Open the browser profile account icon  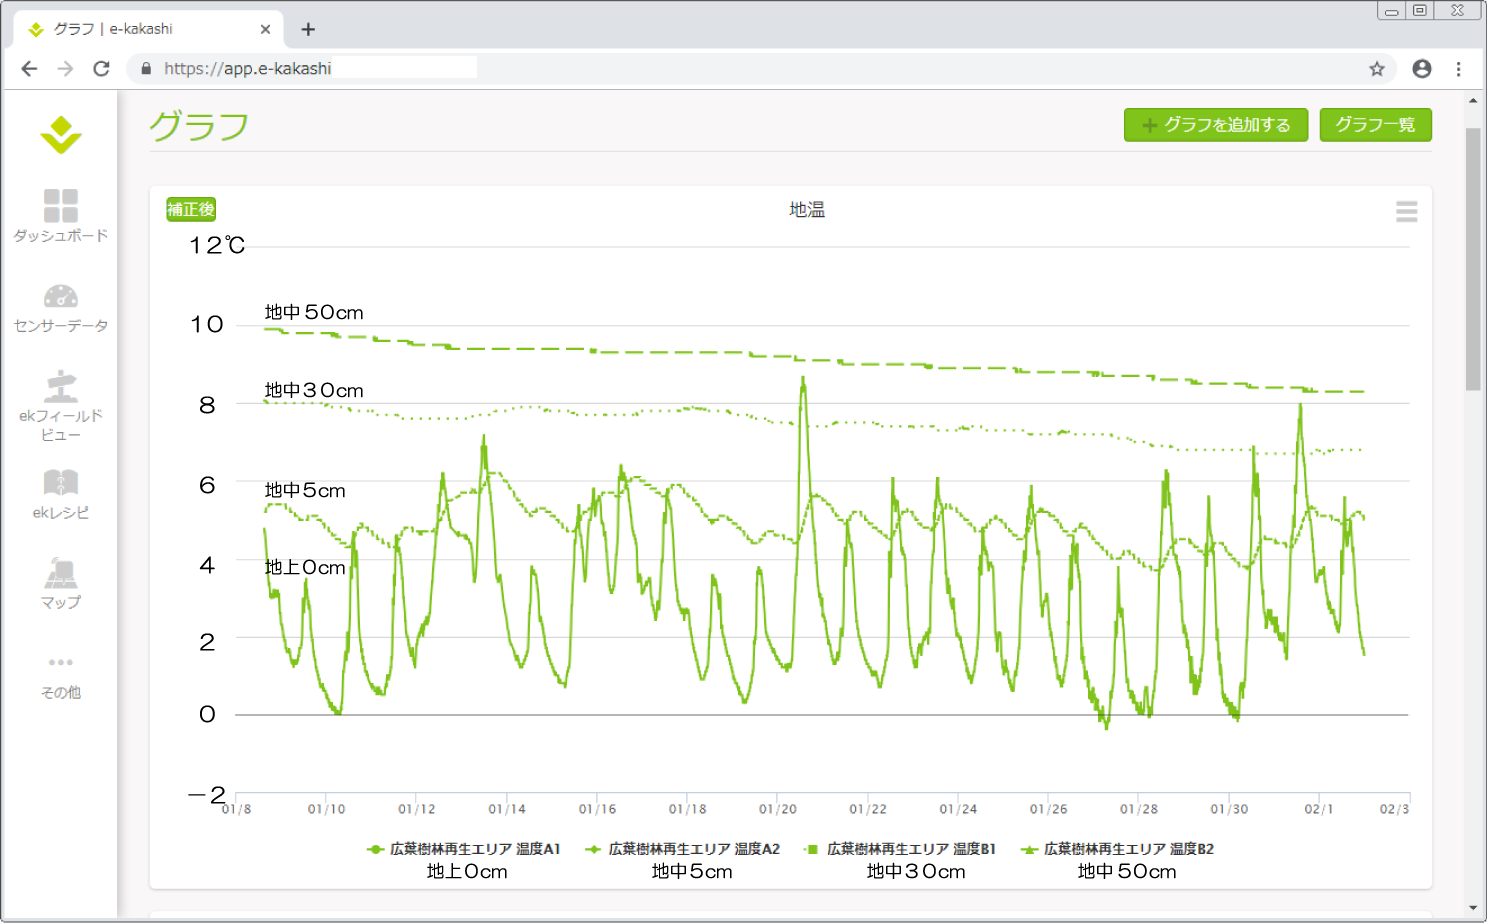click(1422, 68)
